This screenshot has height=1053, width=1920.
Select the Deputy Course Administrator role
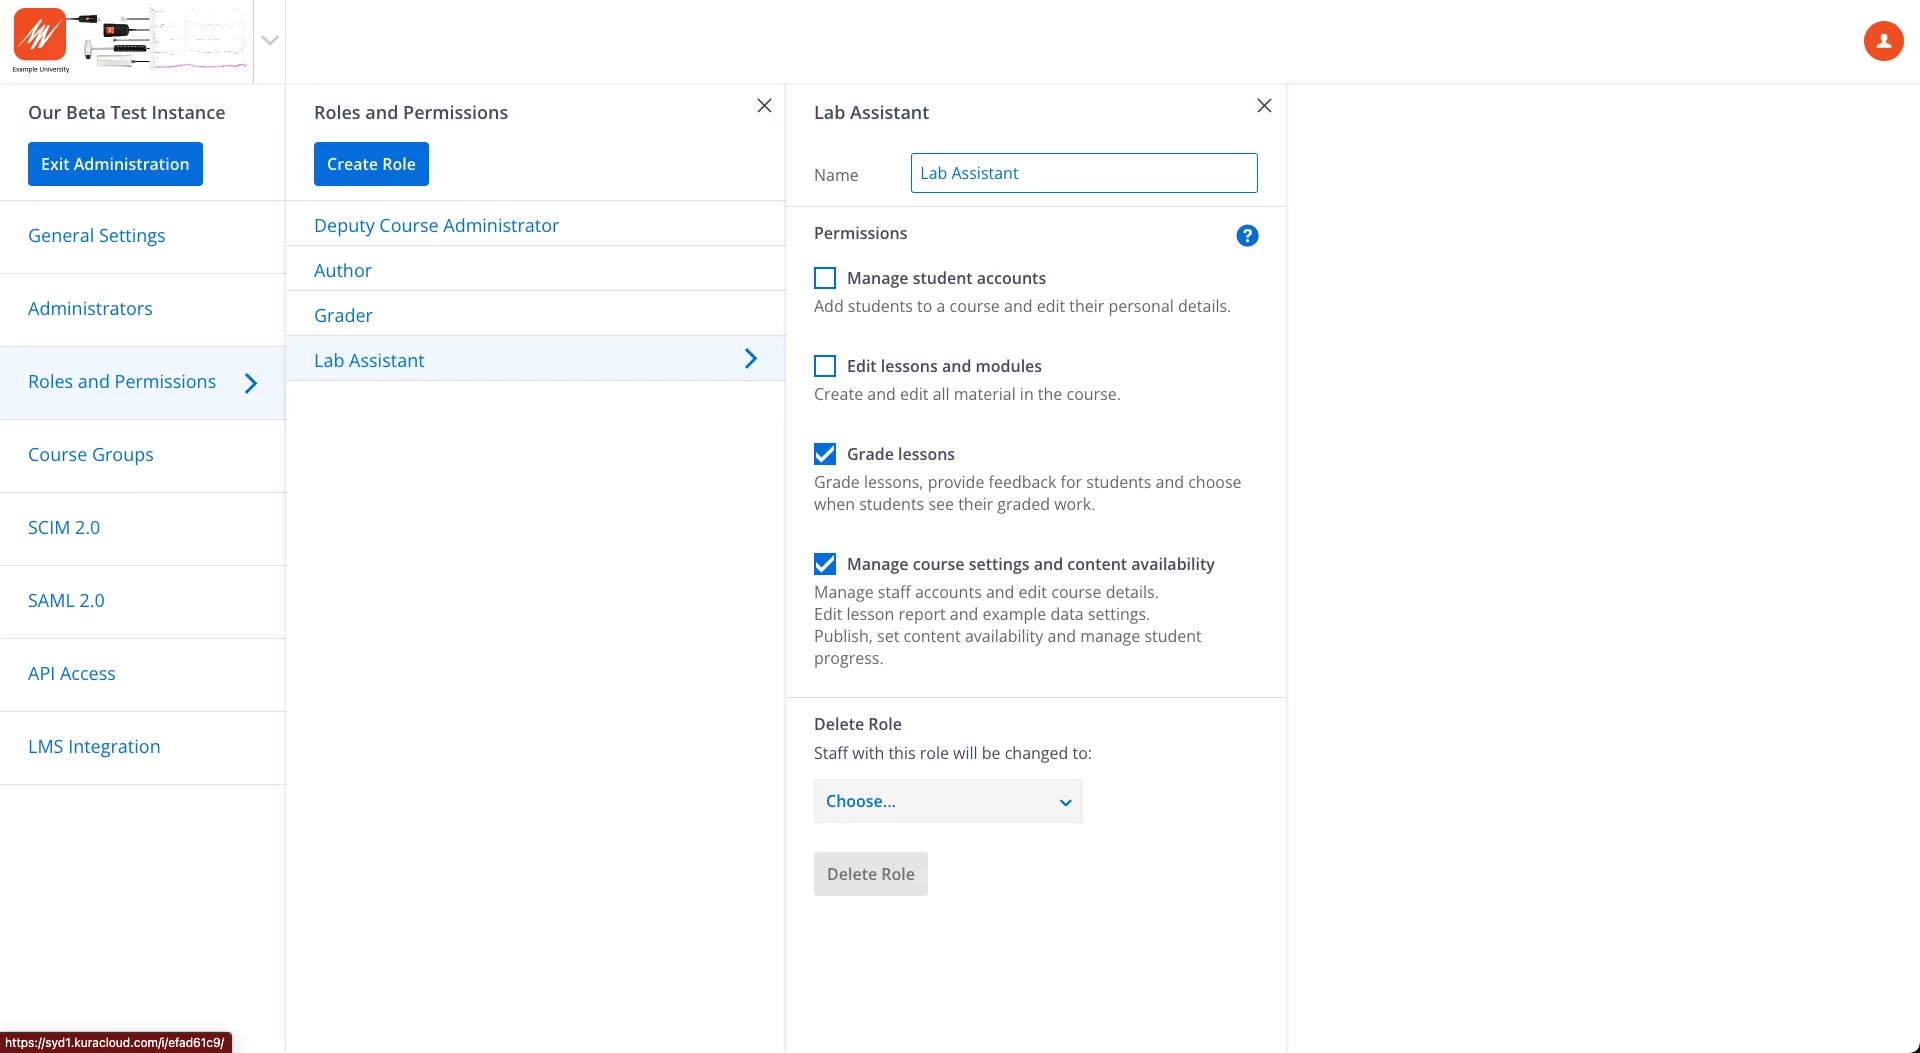coord(535,225)
